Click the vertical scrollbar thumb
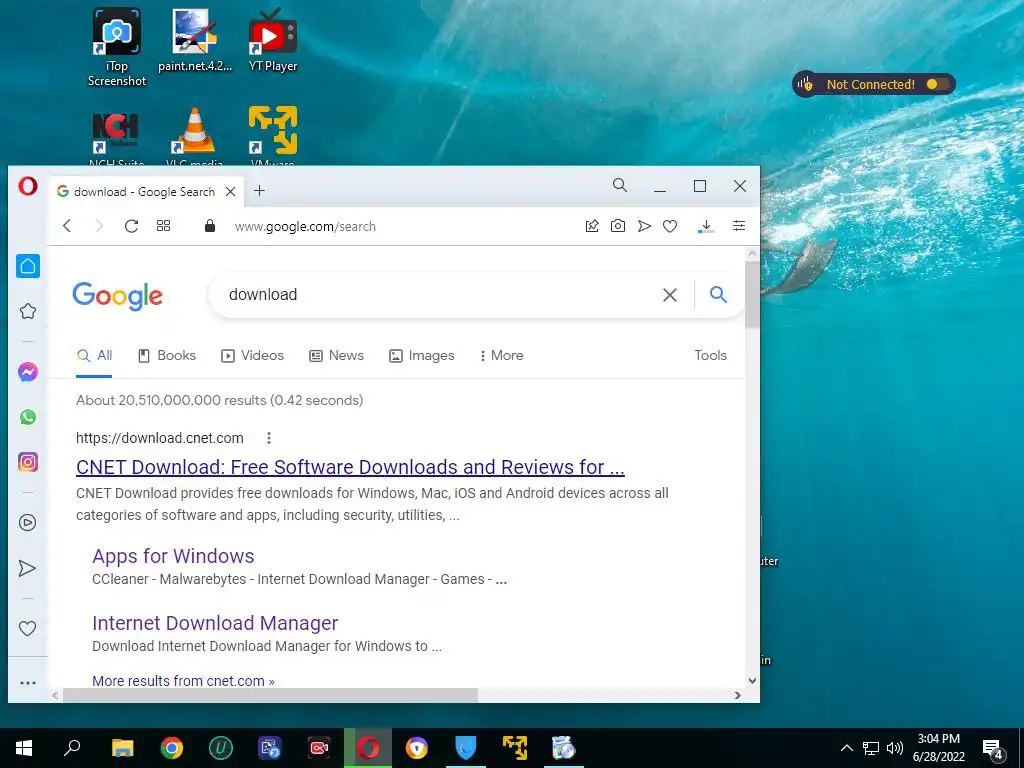Viewport: 1024px width, 768px height. pyautogui.click(x=752, y=294)
